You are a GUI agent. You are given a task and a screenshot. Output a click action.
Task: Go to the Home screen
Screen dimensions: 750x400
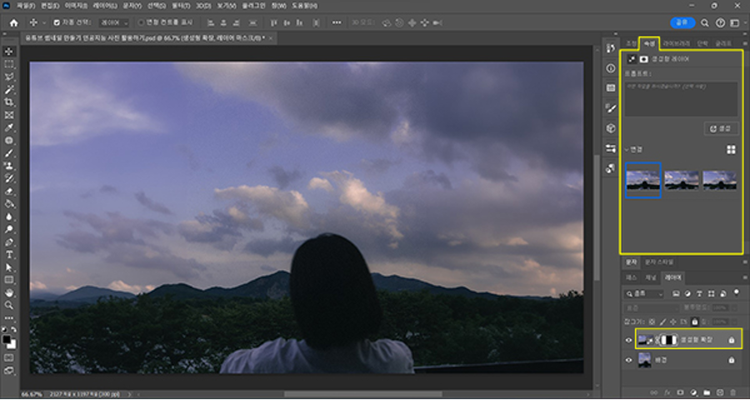[x=14, y=22]
